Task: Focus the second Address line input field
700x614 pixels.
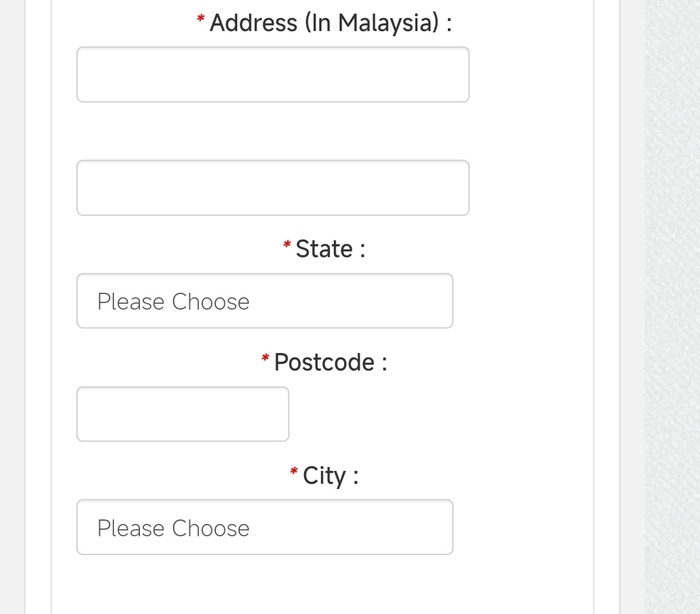Action: coord(272,188)
